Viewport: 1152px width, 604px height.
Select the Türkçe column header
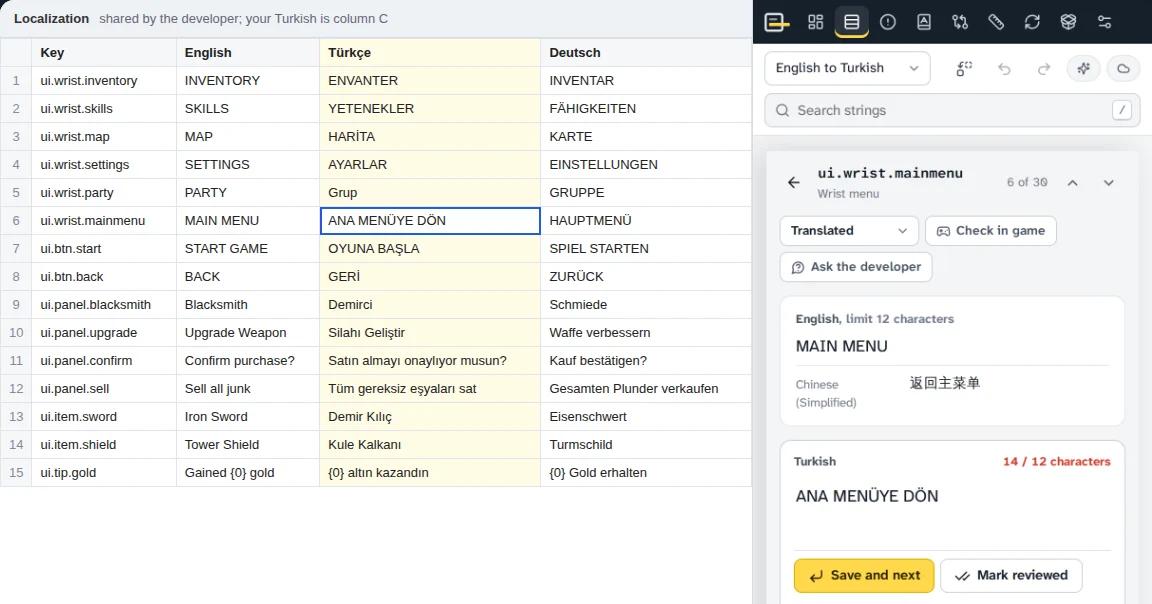pyautogui.click(x=430, y=53)
